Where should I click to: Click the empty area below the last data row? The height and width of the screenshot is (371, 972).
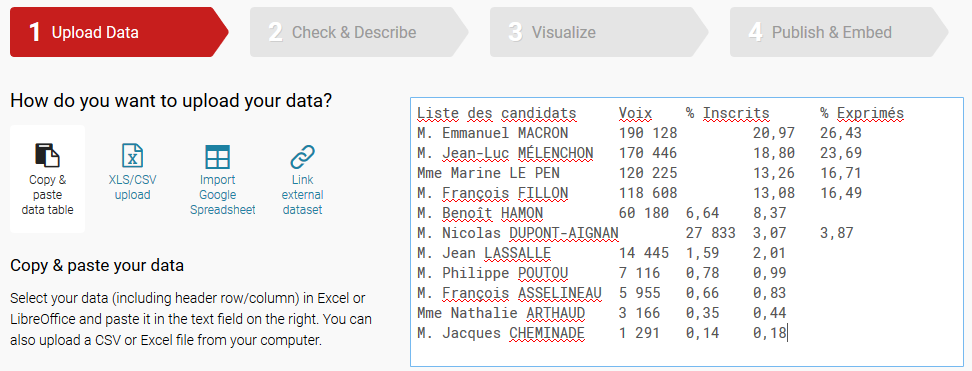687,353
